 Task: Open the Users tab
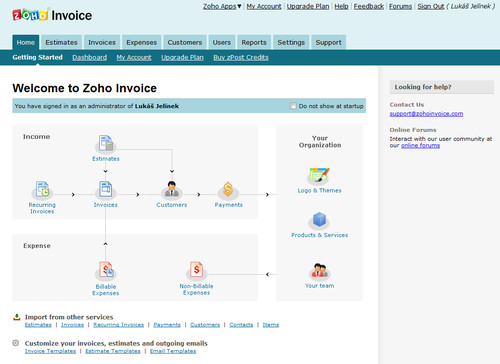[x=222, y=42]
